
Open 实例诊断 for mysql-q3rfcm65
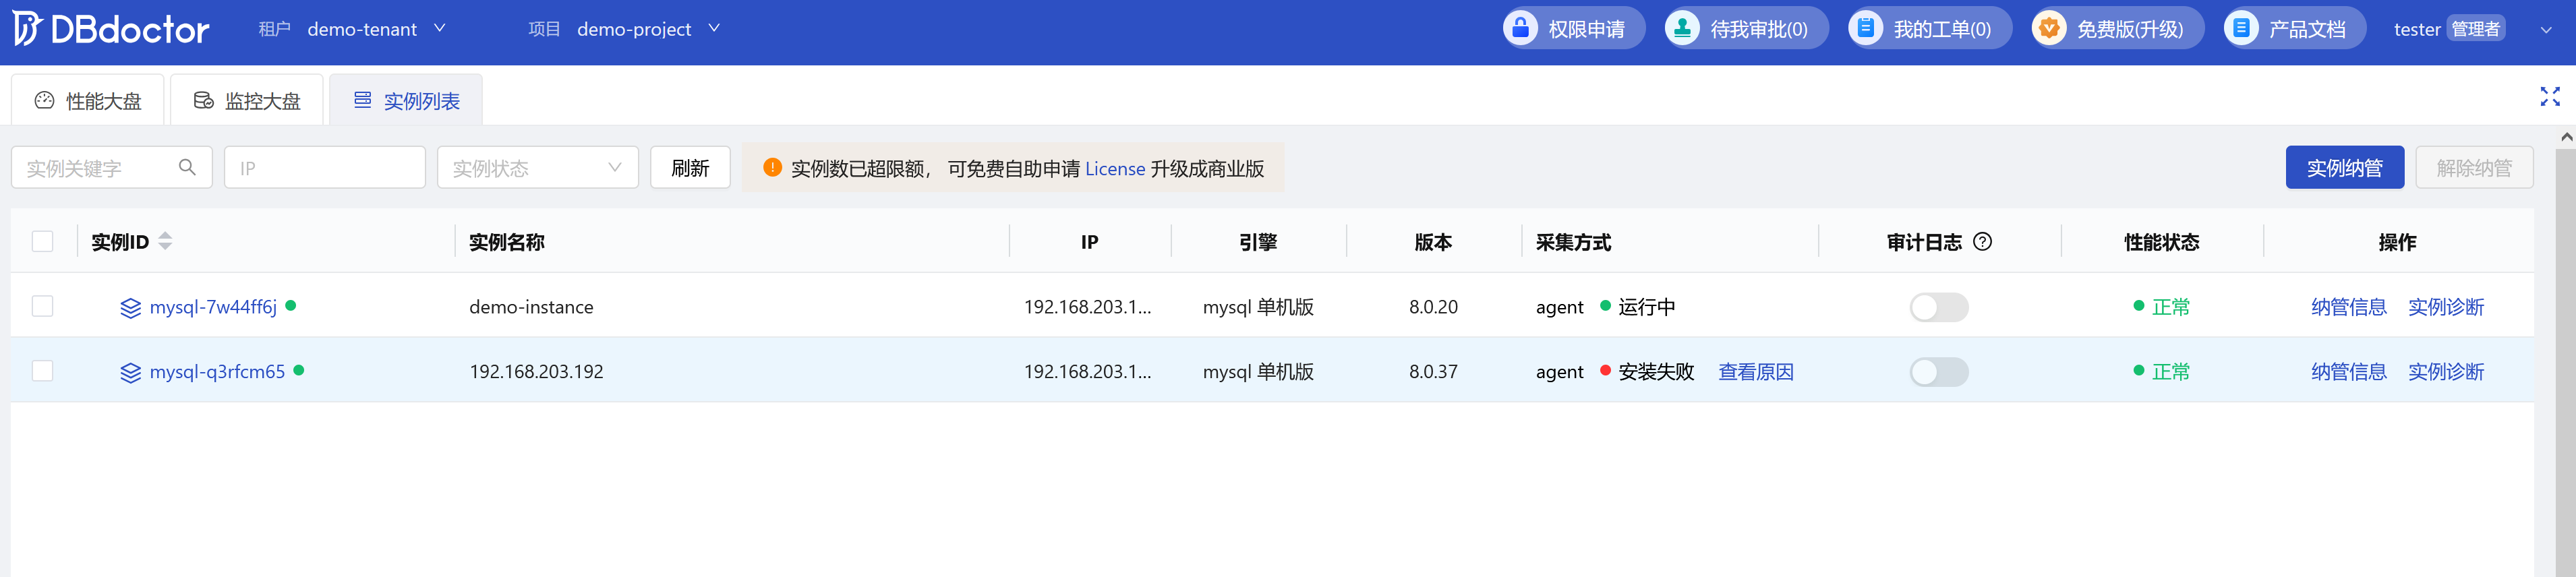point(2446,372)
